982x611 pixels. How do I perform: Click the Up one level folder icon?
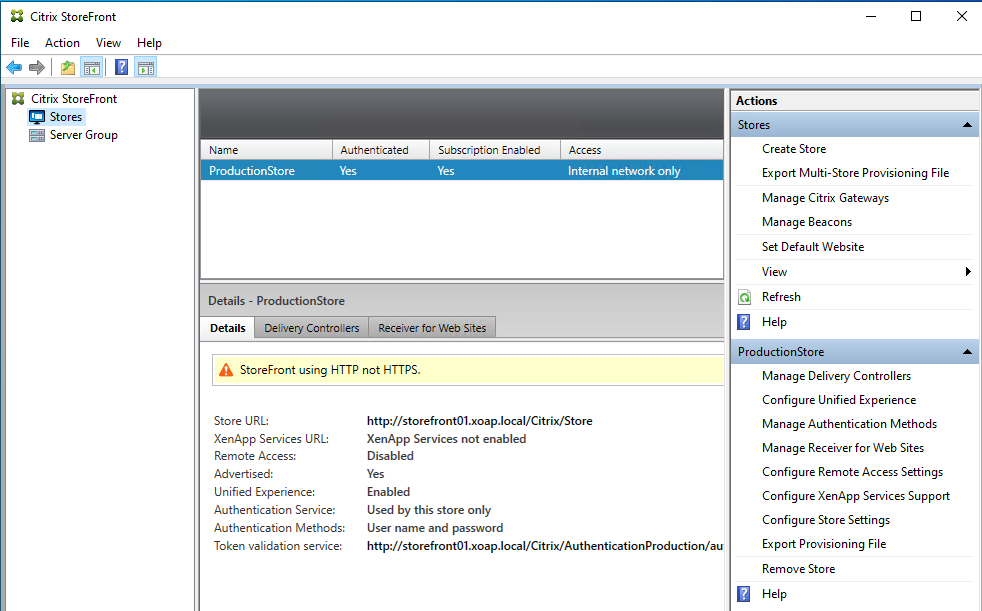tap(68, 68)
